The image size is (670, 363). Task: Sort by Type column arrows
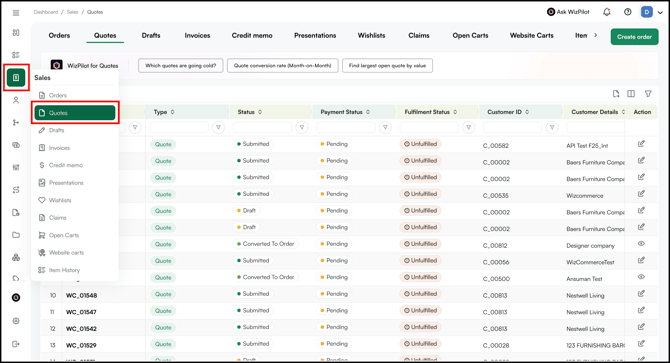[173, 112]
